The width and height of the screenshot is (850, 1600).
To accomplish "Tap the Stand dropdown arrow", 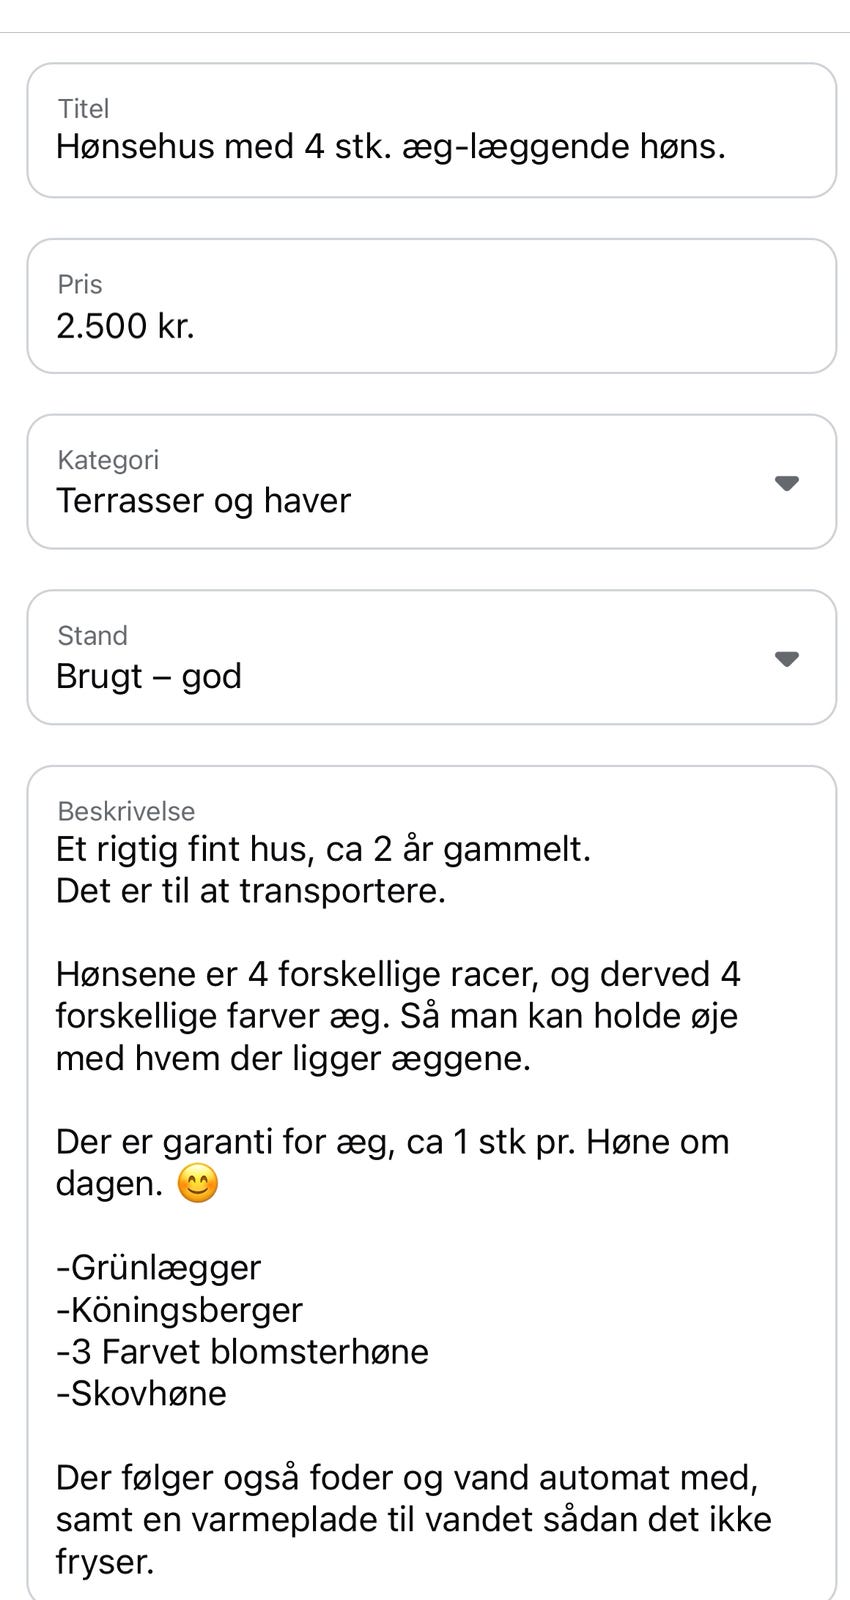I will (x=787, y=659).
